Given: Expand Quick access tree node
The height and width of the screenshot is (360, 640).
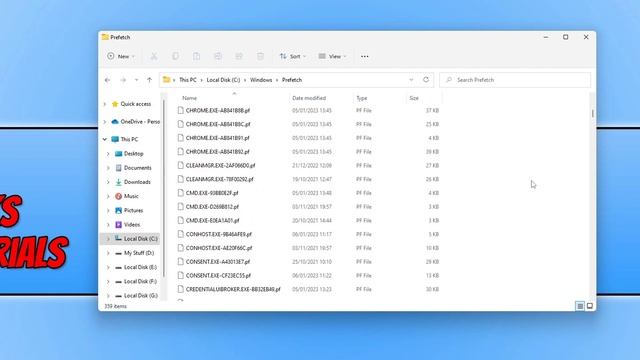Looking at the screenshot, I should (104, 104).
